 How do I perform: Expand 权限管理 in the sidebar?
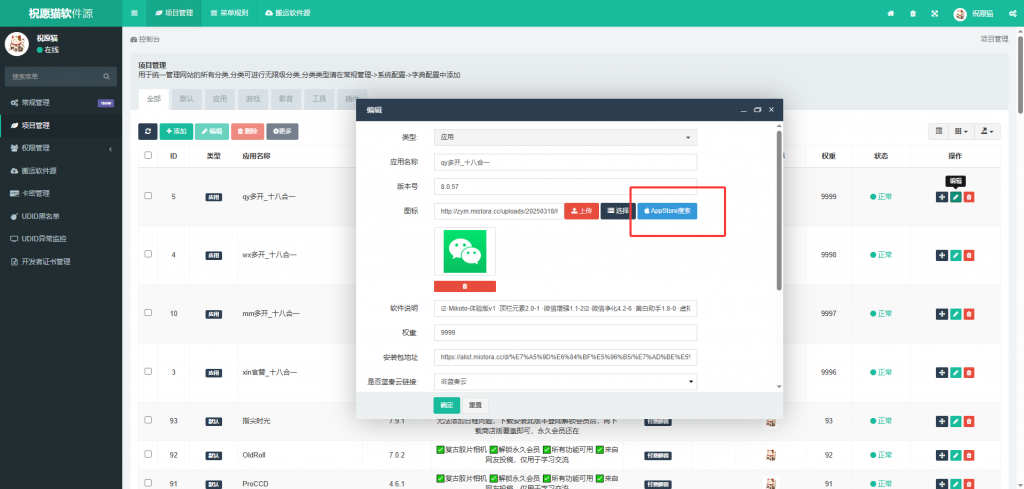61,148
